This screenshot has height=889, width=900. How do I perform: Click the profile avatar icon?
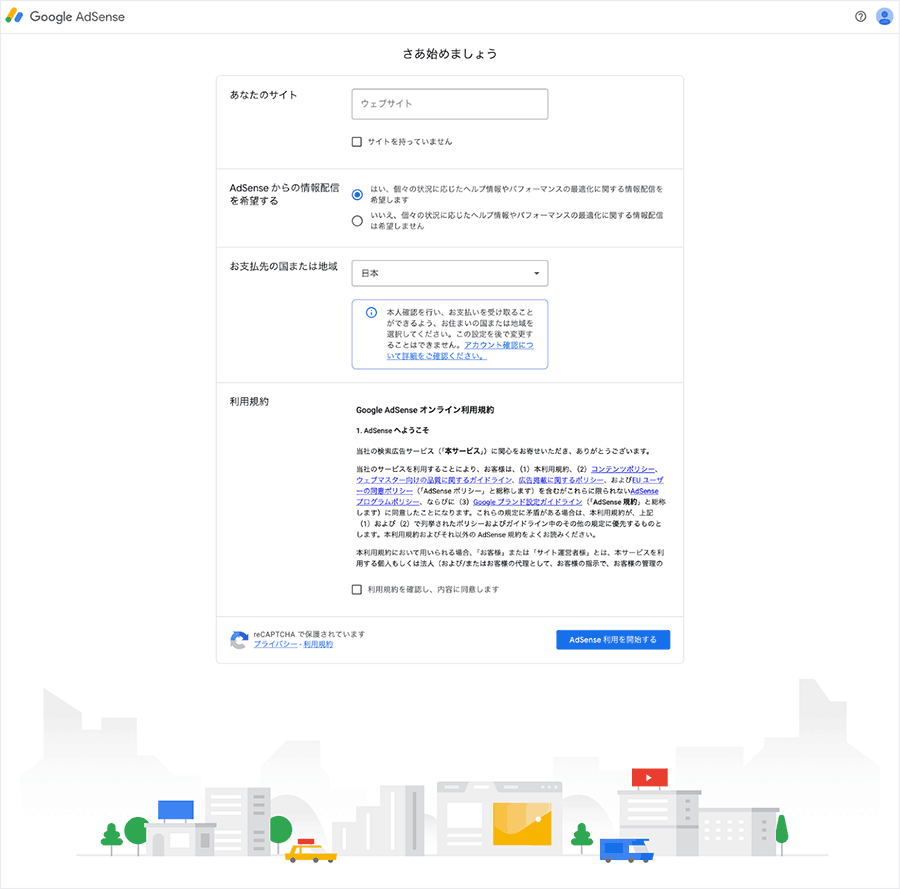[884, 16]
